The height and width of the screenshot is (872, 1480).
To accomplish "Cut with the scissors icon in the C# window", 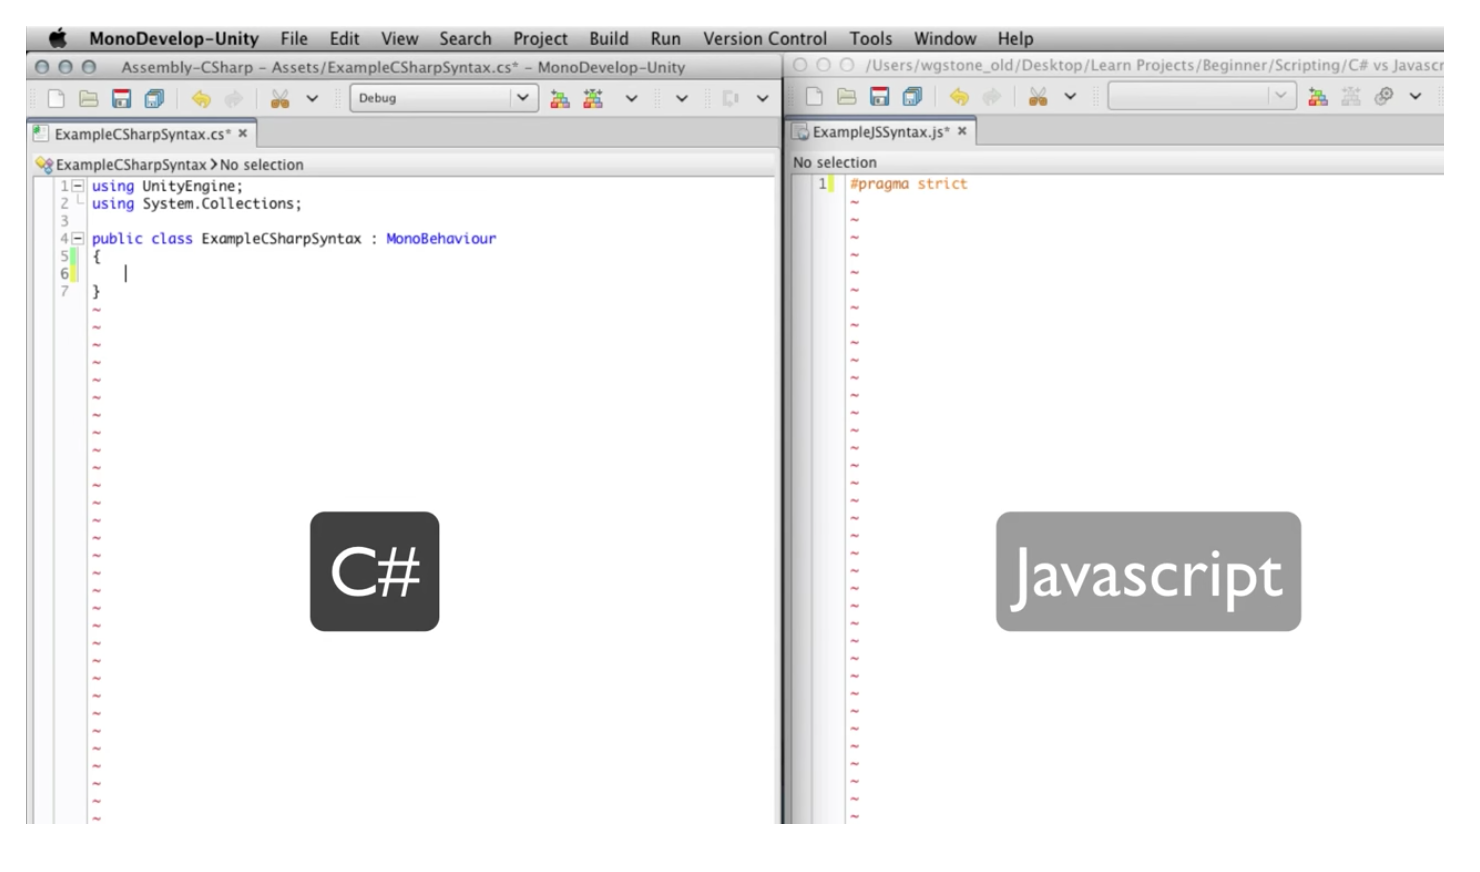I will (x=280, y=98).
